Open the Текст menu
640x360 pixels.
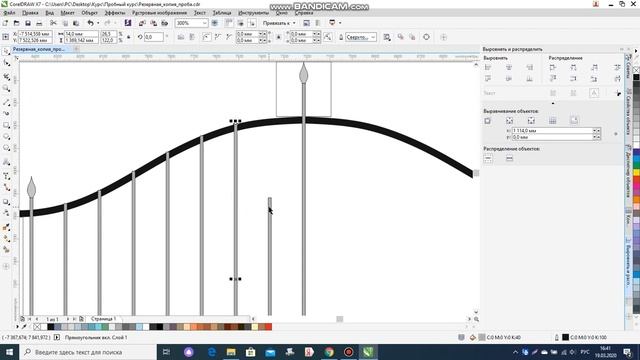click(x=200, y=13)
